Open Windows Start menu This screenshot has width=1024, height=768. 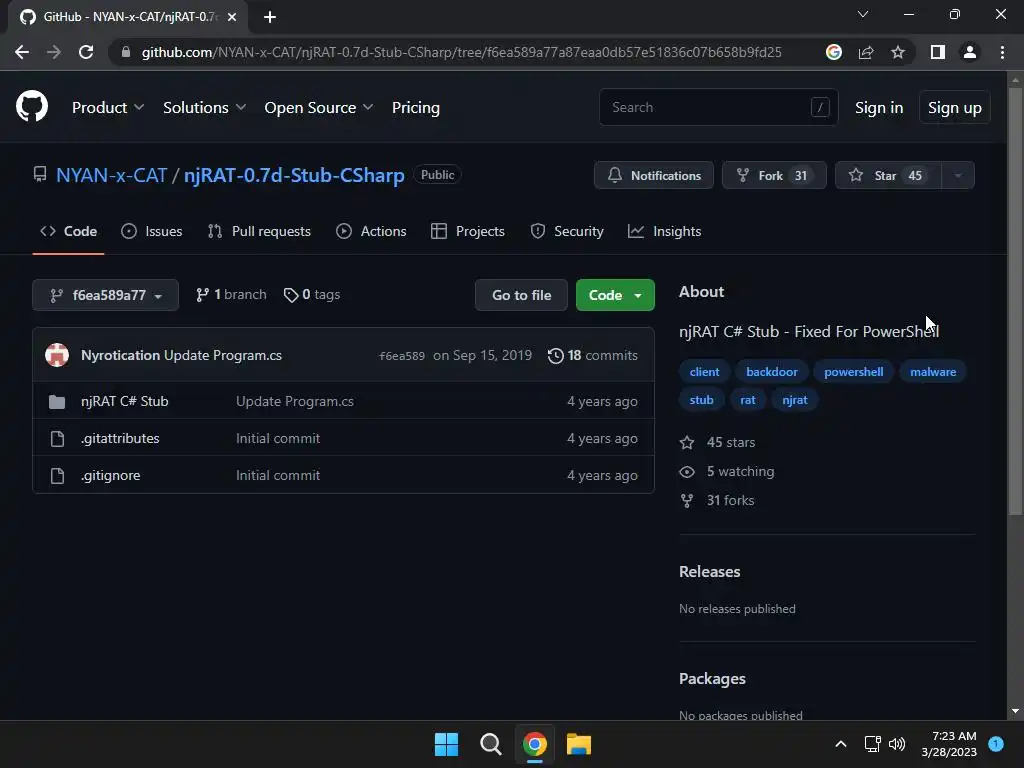pos(446,744)
